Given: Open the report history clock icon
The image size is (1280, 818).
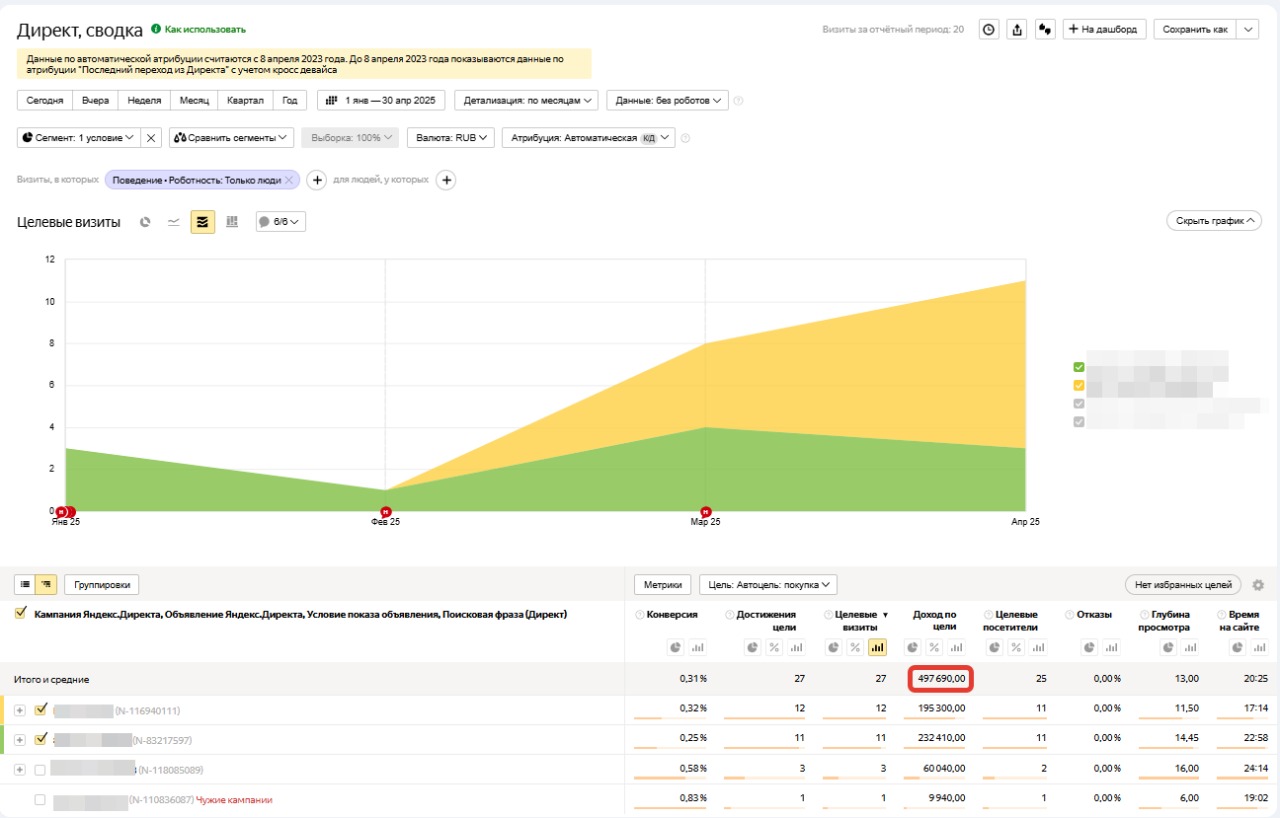Looking at the screenshot, I should [x=988, y=30].
